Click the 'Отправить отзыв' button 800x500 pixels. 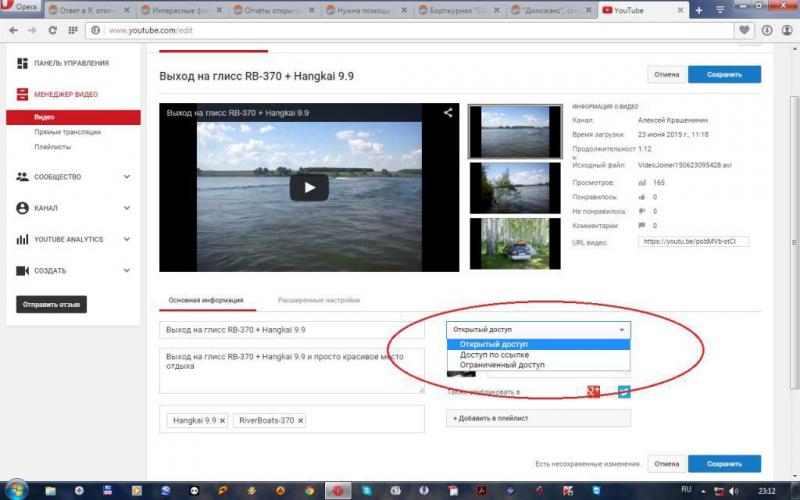[52, 305]
